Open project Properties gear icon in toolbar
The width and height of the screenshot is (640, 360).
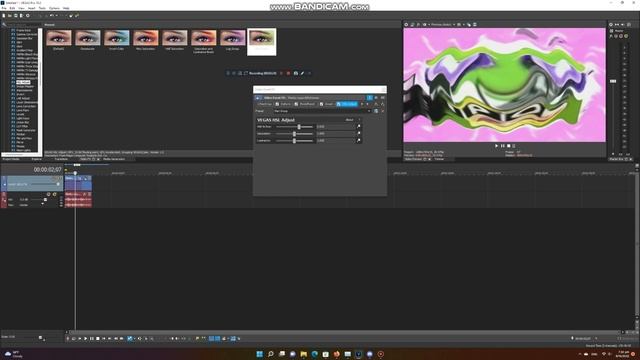[x=28, y=16]
